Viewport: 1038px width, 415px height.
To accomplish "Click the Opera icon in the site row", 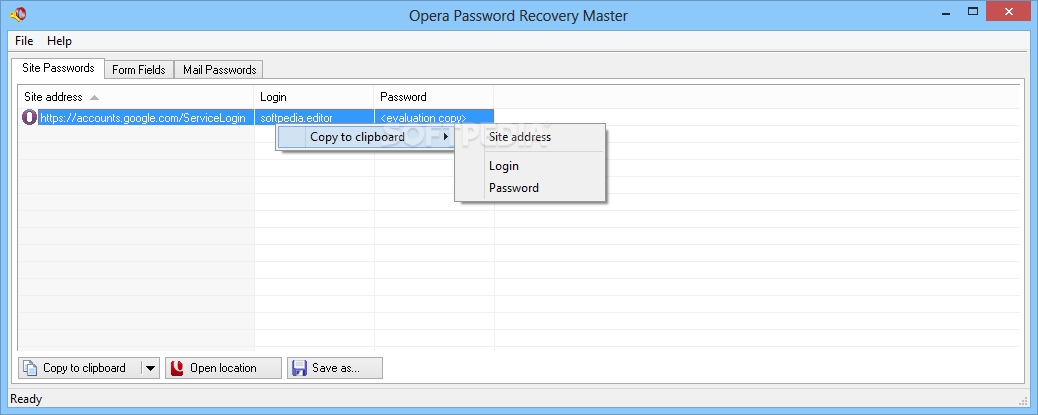I will 29,118.
